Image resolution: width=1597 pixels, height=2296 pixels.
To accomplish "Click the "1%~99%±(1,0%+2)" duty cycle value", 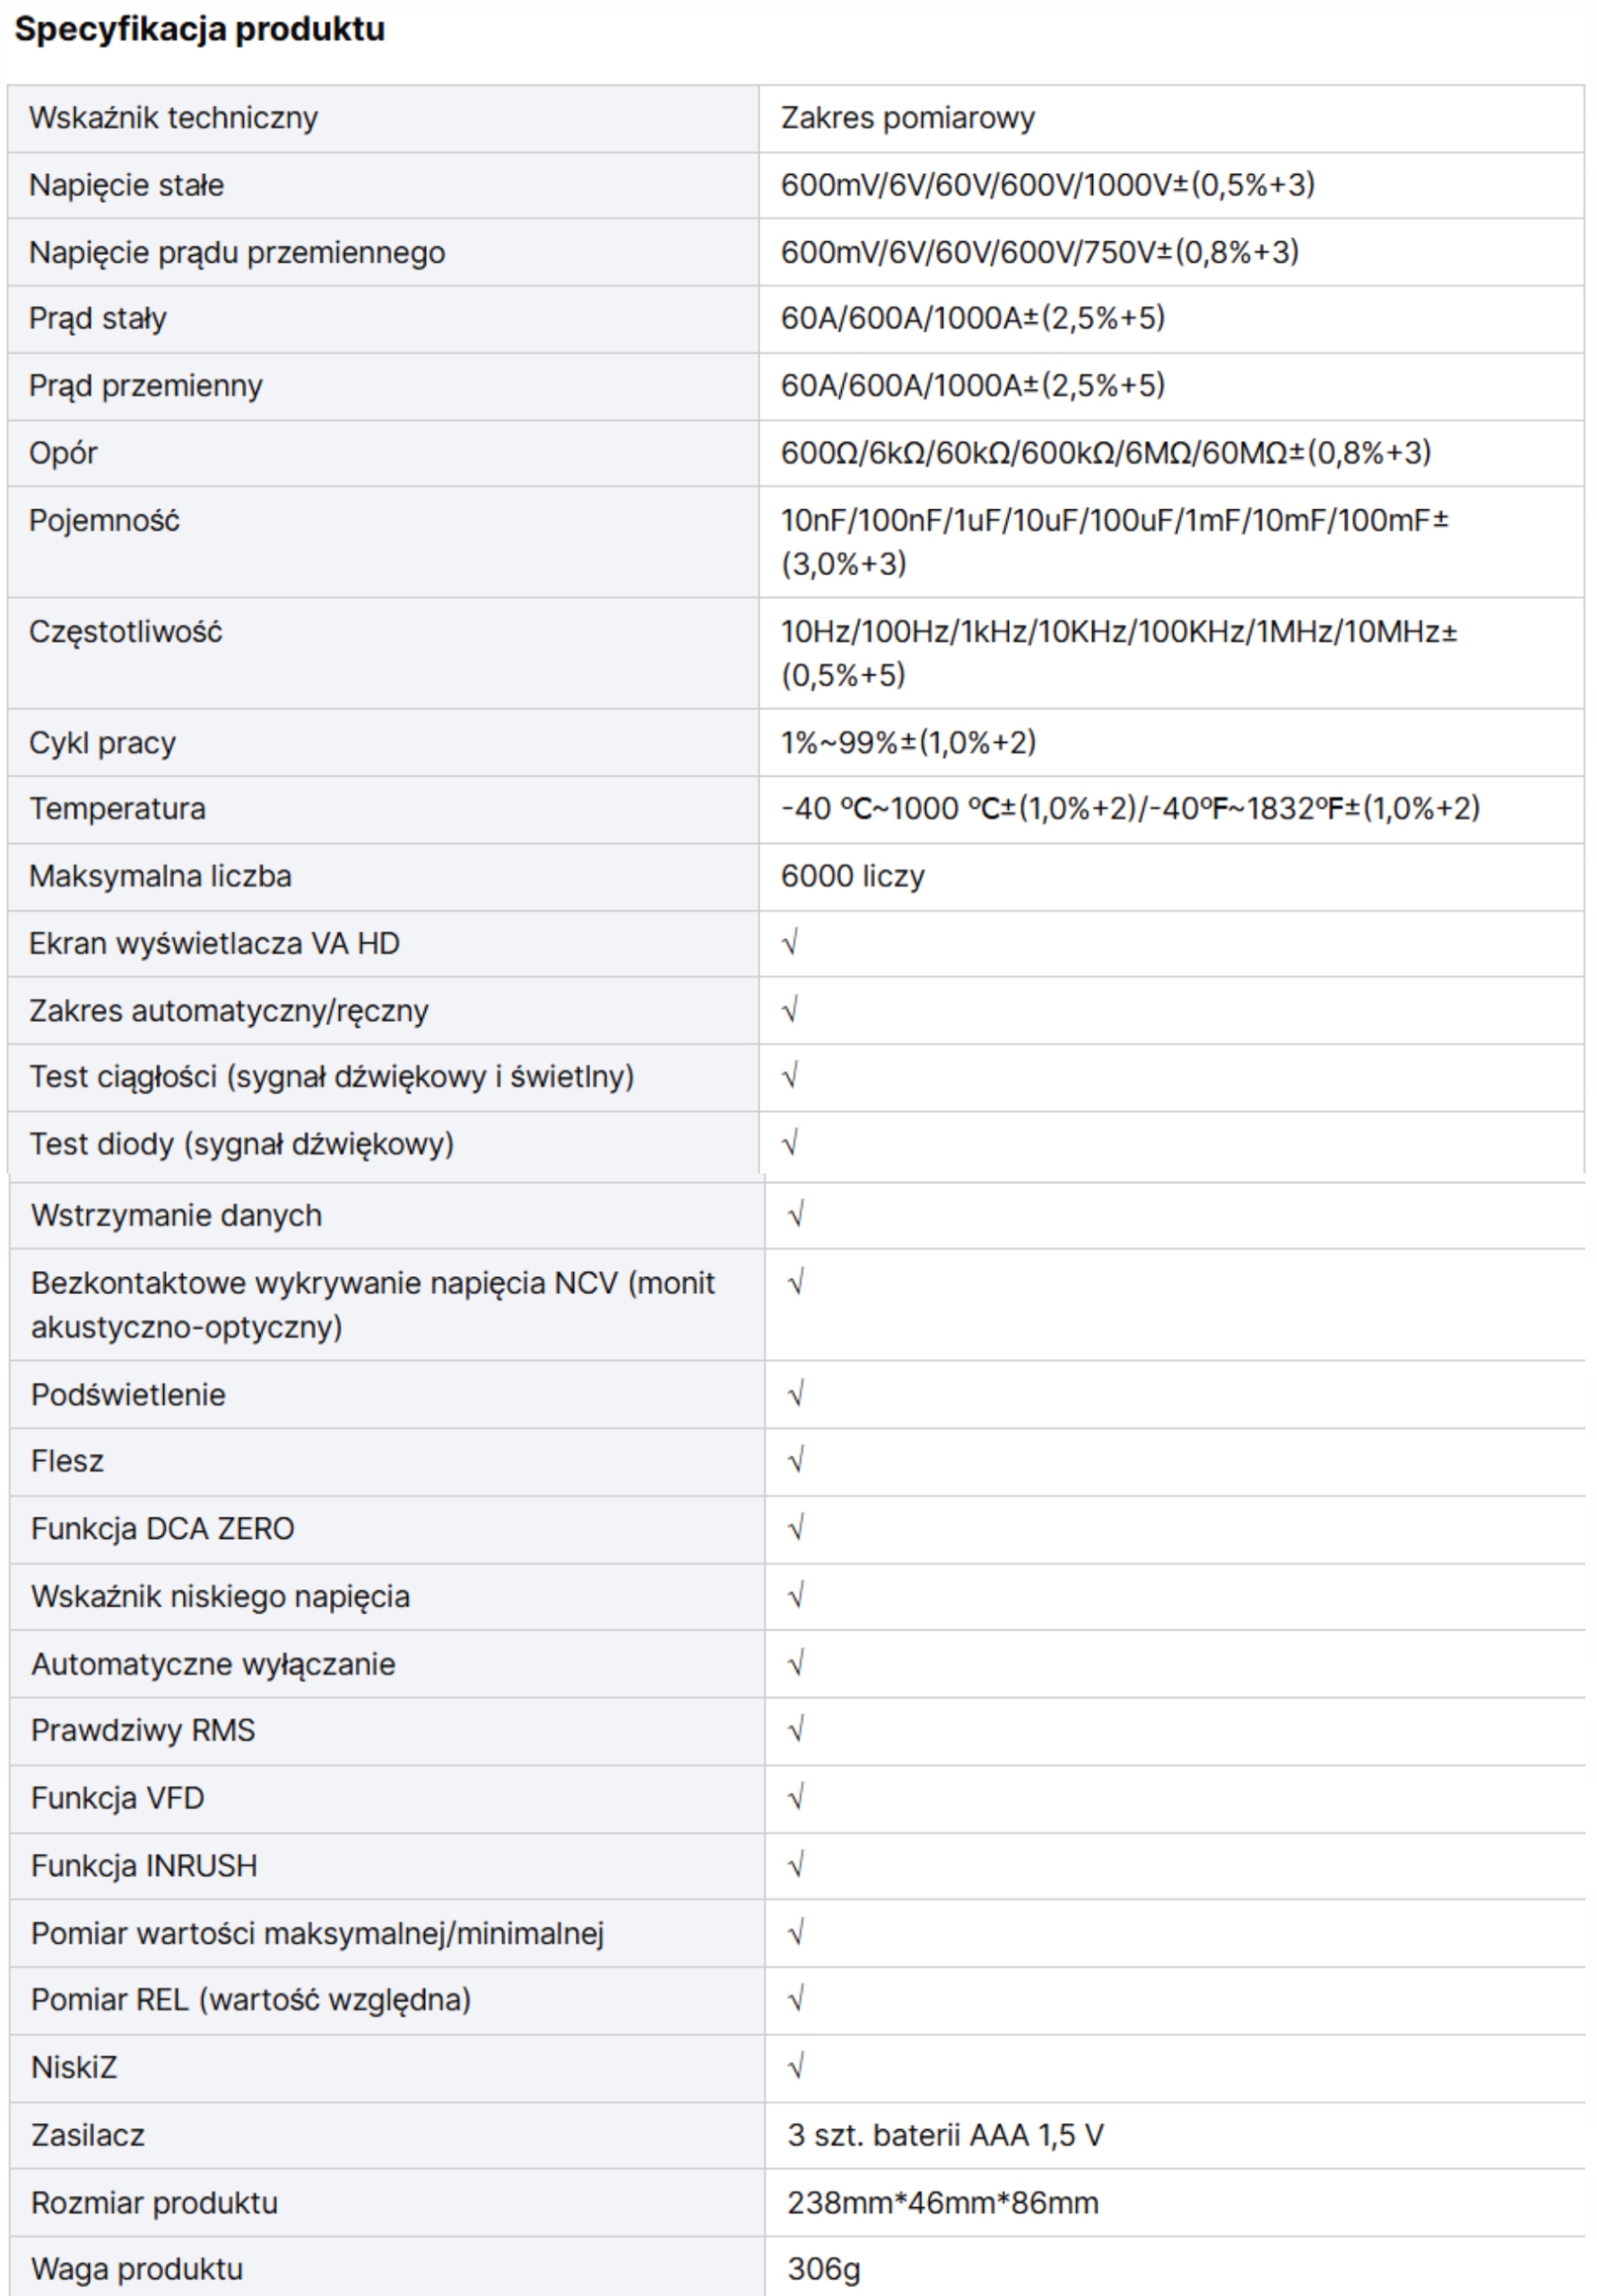I will coord(908,742).
